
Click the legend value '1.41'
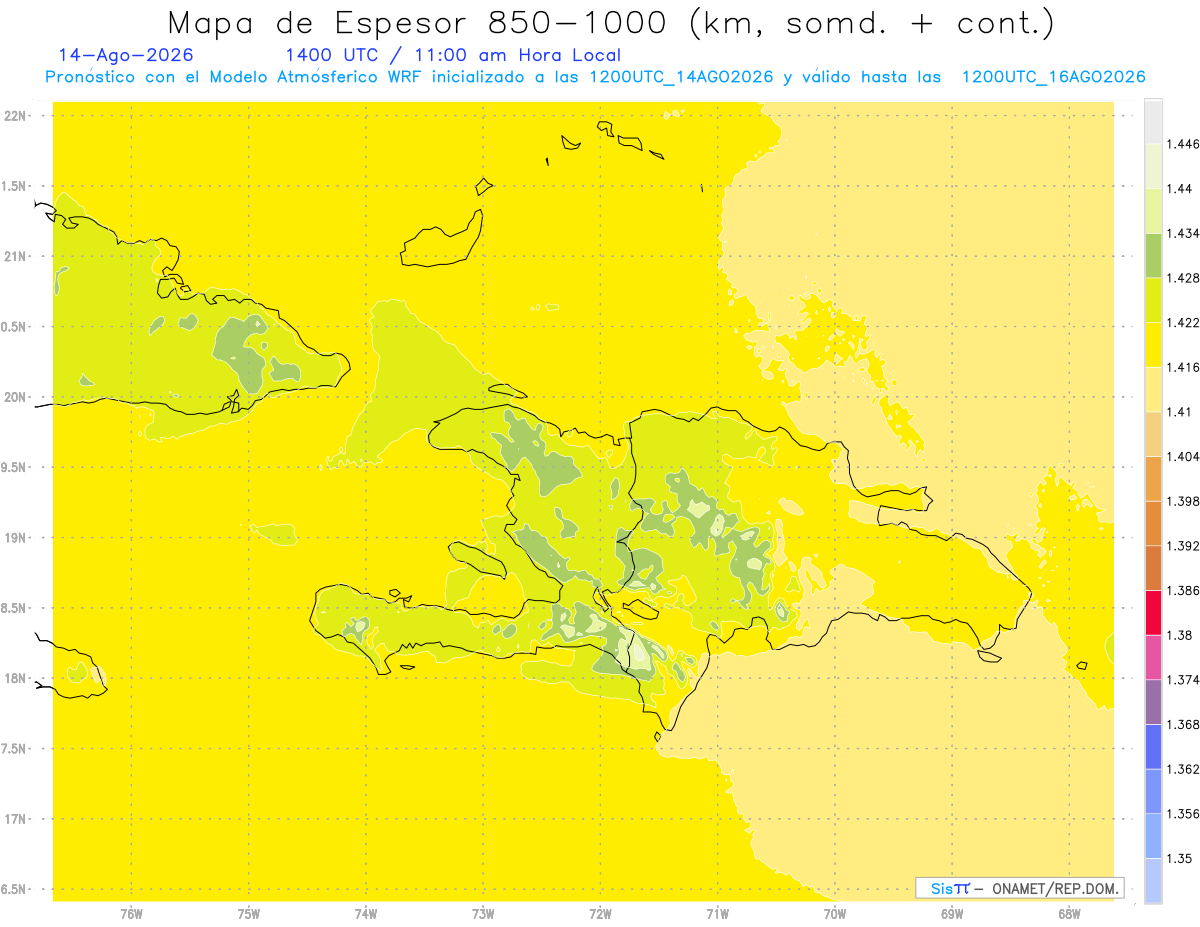1177,412
